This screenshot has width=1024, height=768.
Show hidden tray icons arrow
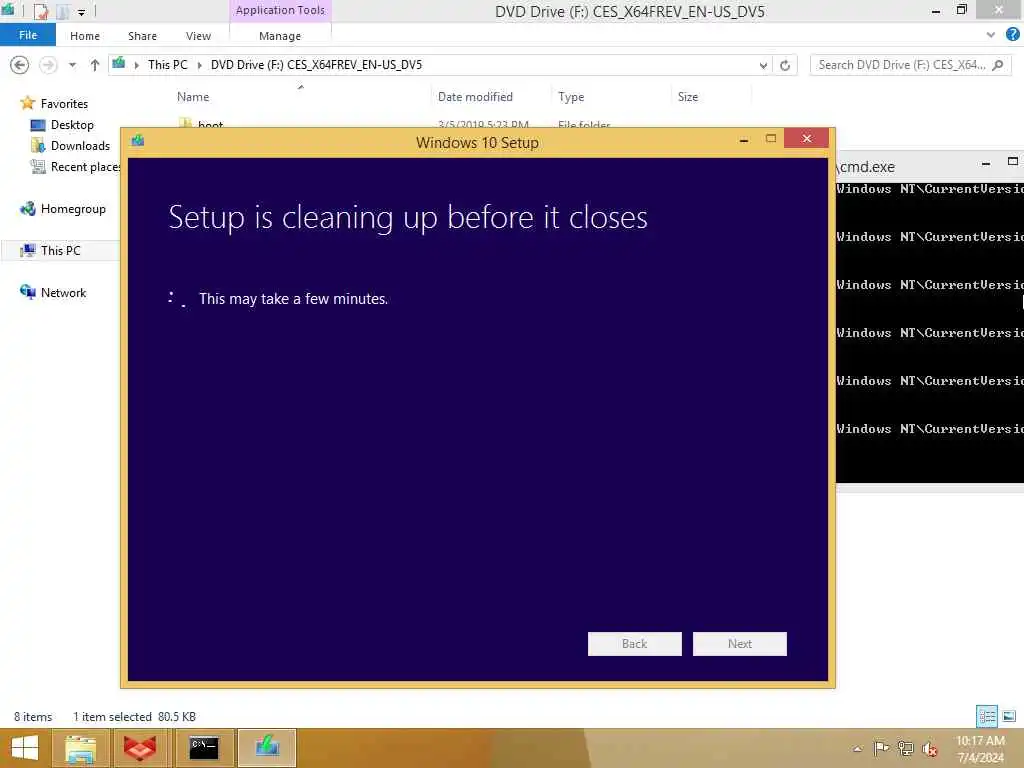point(857,749)
